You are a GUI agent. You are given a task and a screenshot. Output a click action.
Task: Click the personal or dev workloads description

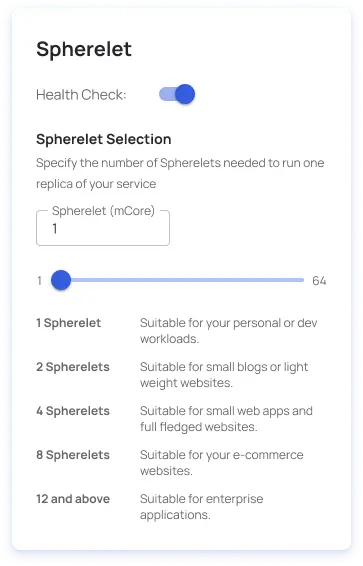point(229,331)
